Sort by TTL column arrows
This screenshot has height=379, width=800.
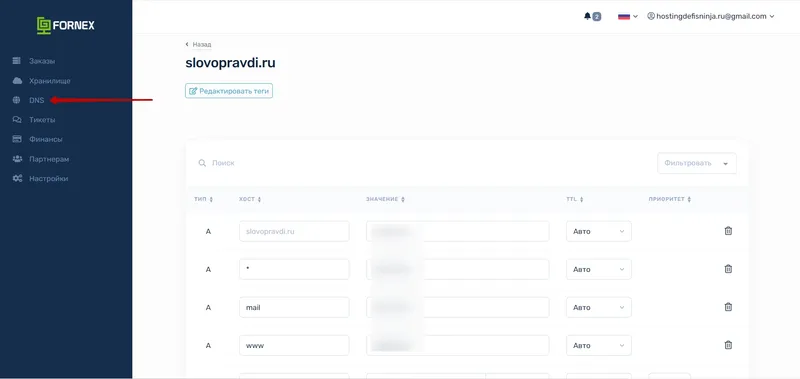pos(581,199)
